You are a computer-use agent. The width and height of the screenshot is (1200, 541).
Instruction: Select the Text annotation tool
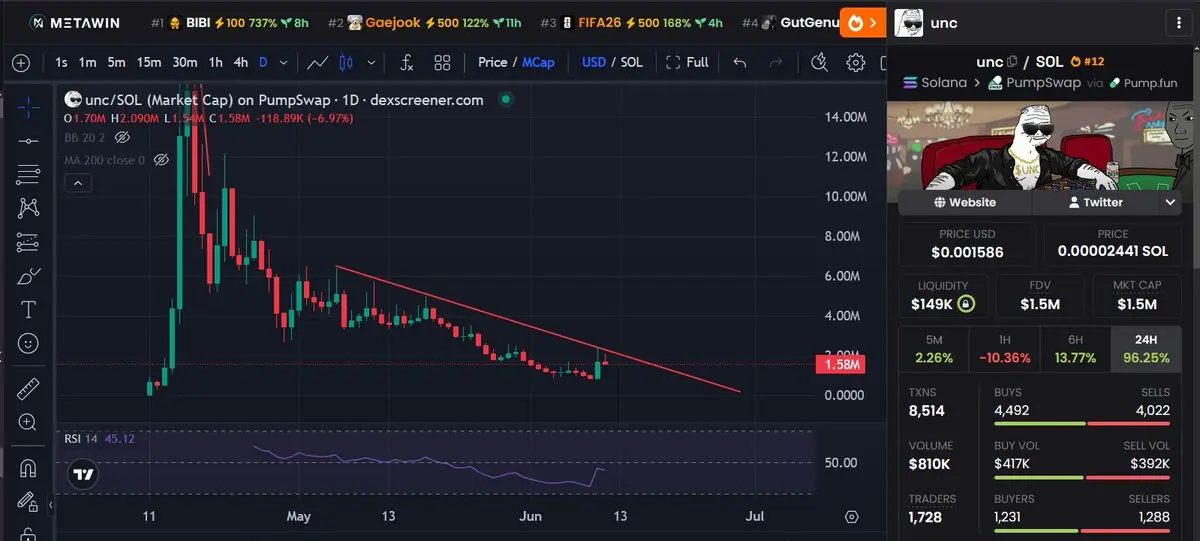(x=28, y=309)
